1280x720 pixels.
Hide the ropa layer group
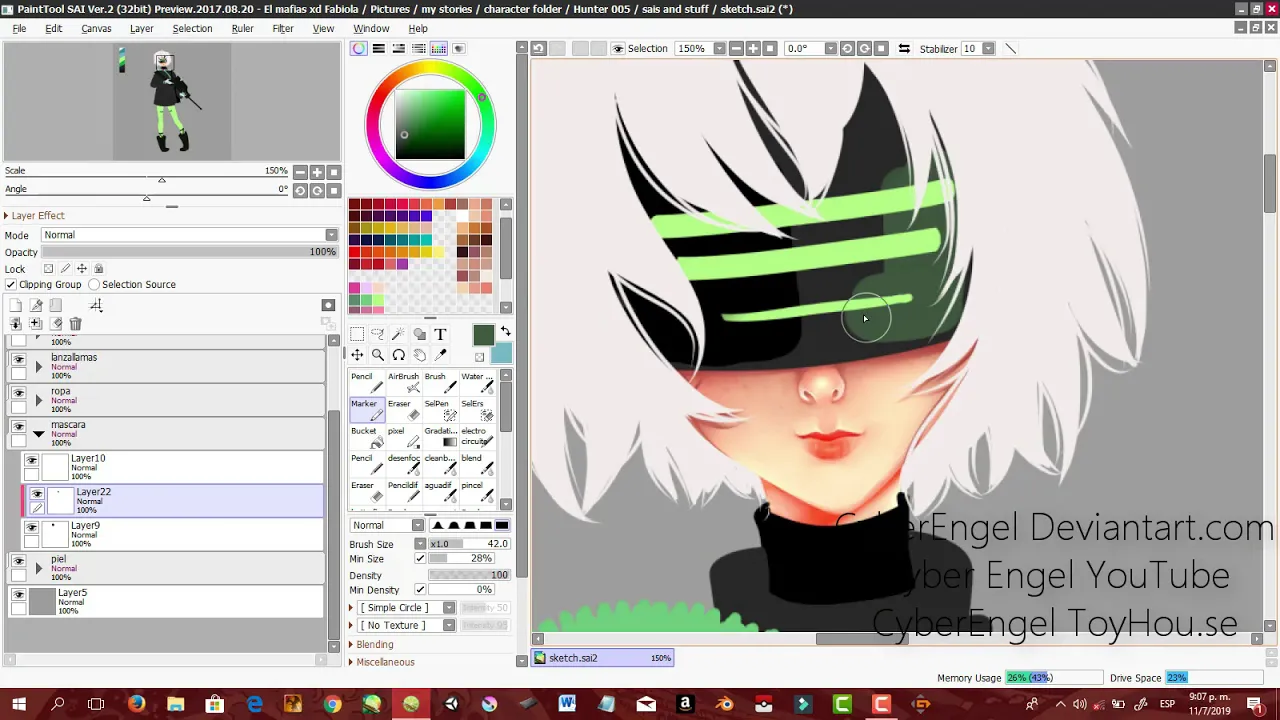18,393
